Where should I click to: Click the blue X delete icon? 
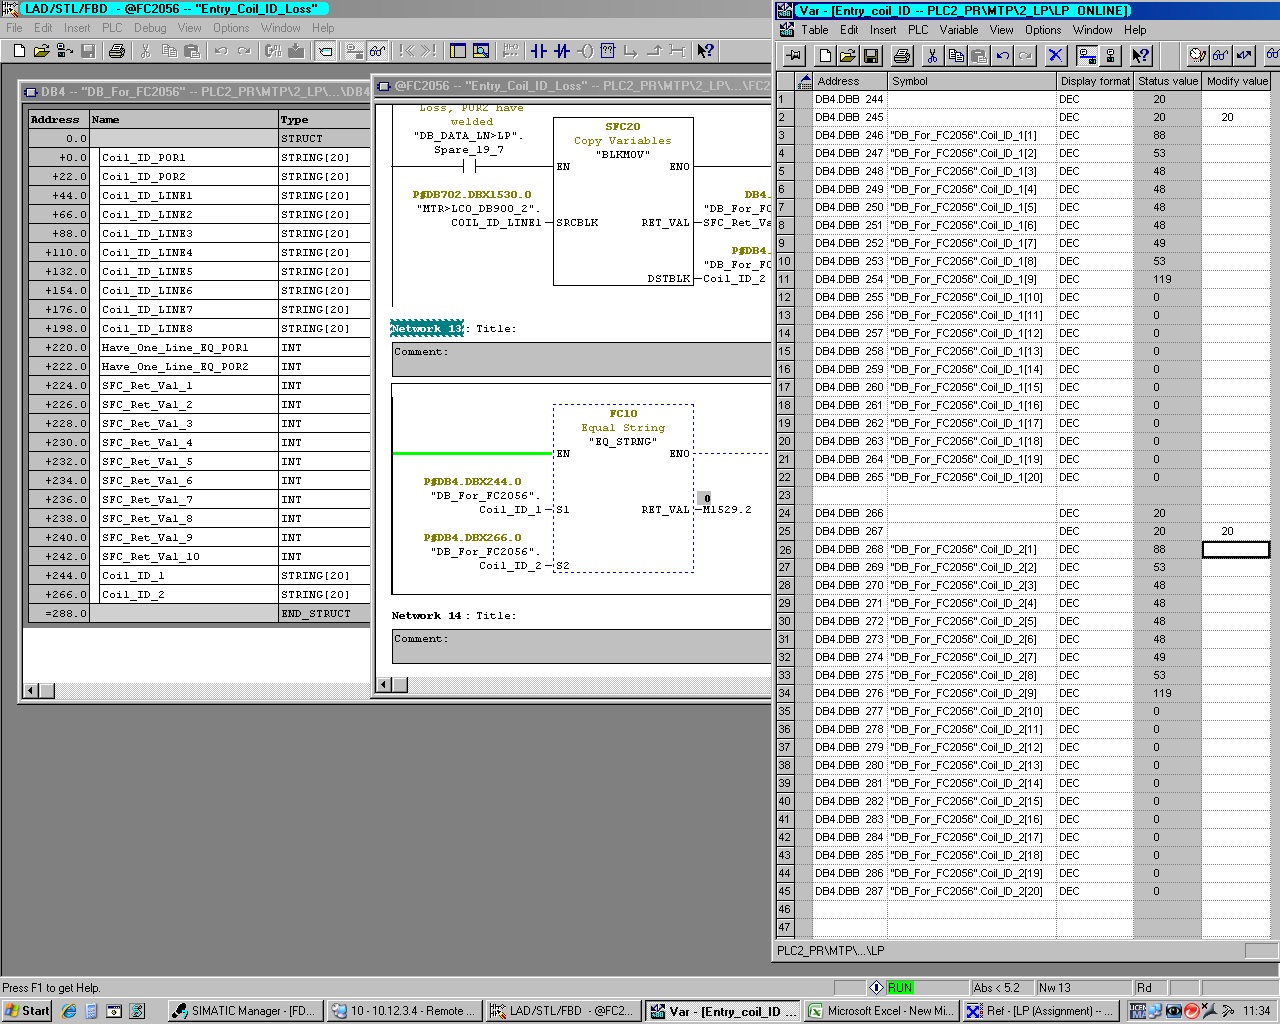point(1055,56)
